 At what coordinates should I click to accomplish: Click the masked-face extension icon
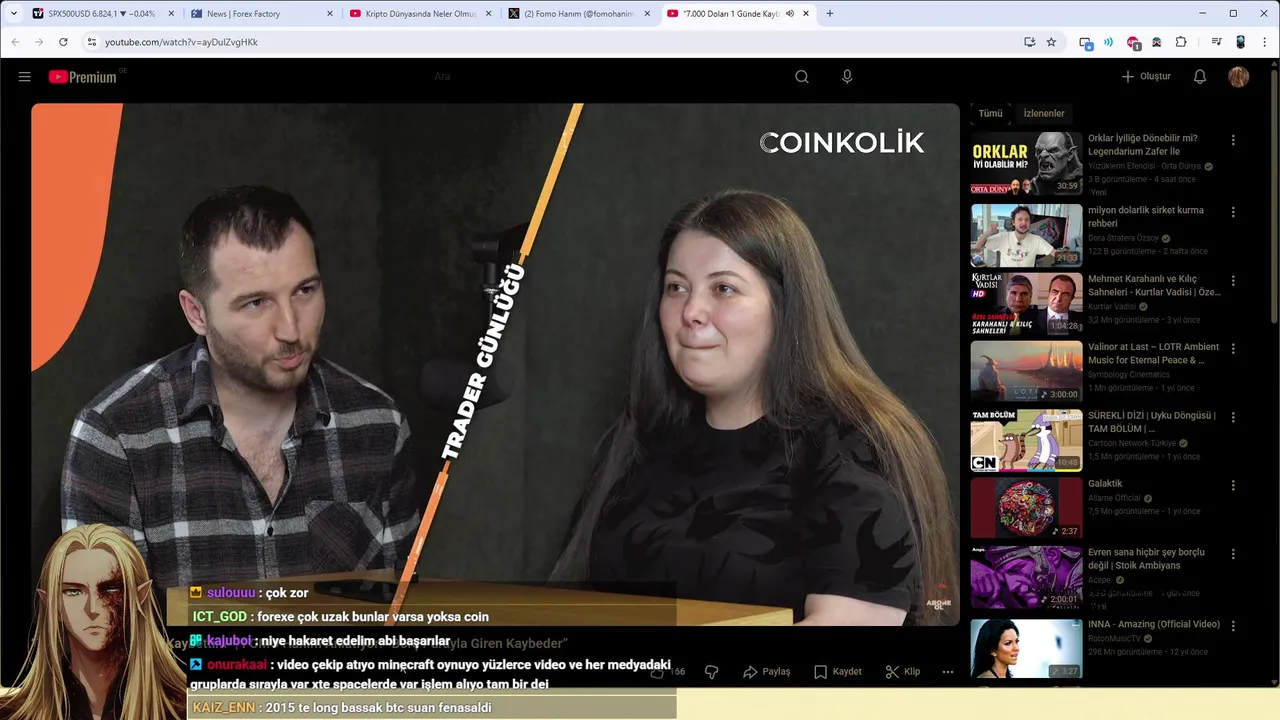click(x=1157, y=42)
